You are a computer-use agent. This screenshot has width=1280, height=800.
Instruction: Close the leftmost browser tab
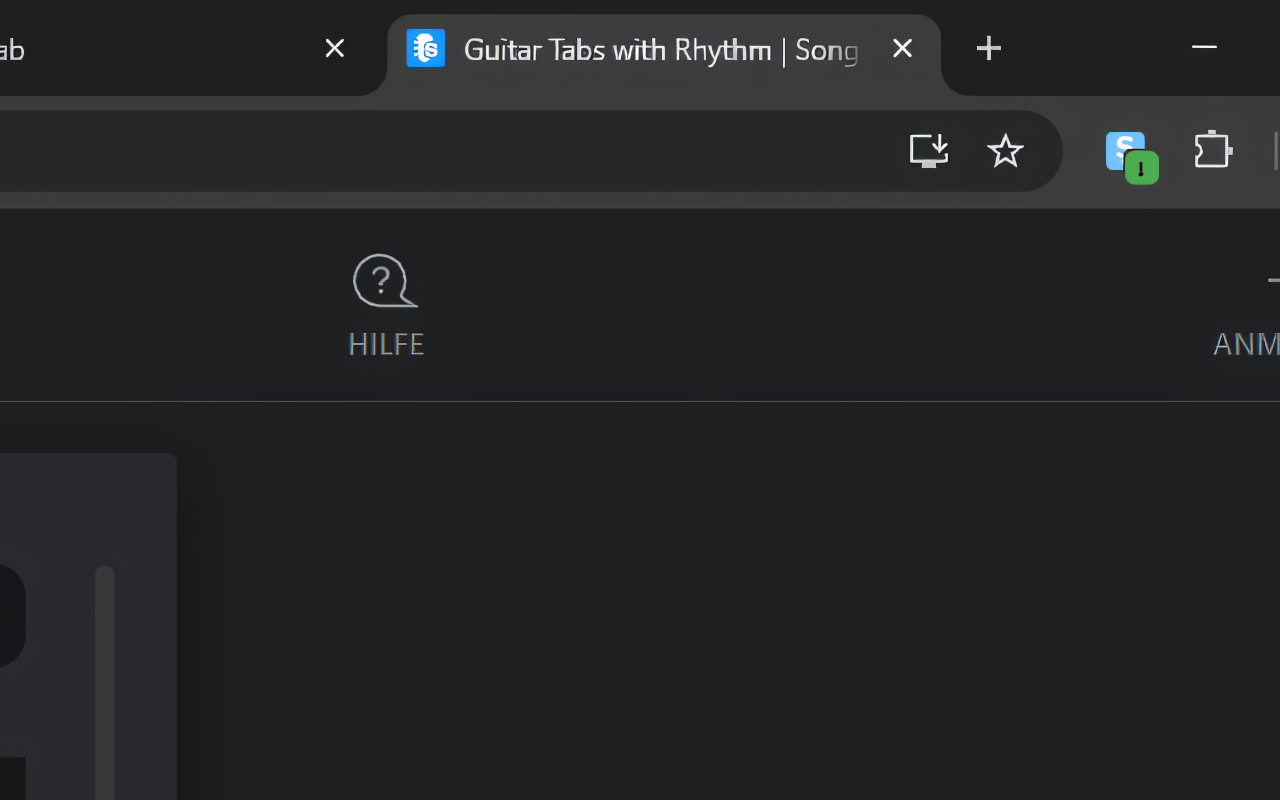pyautogui.click(x=334, y=47)
